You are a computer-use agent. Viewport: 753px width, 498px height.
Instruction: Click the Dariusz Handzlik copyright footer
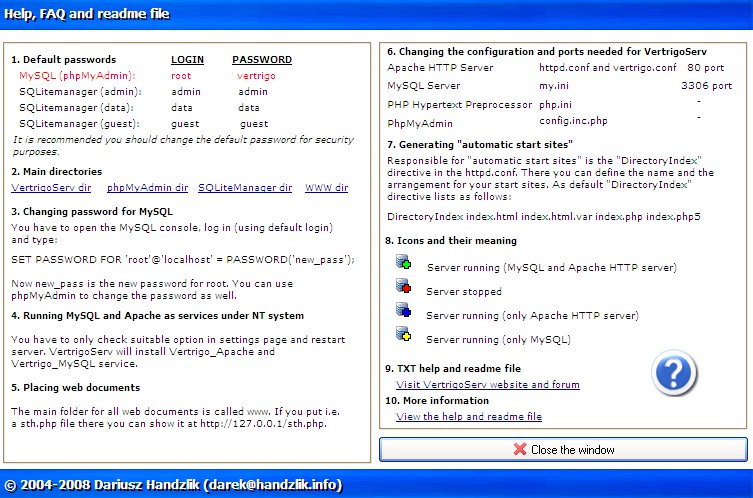click(174, 485)
